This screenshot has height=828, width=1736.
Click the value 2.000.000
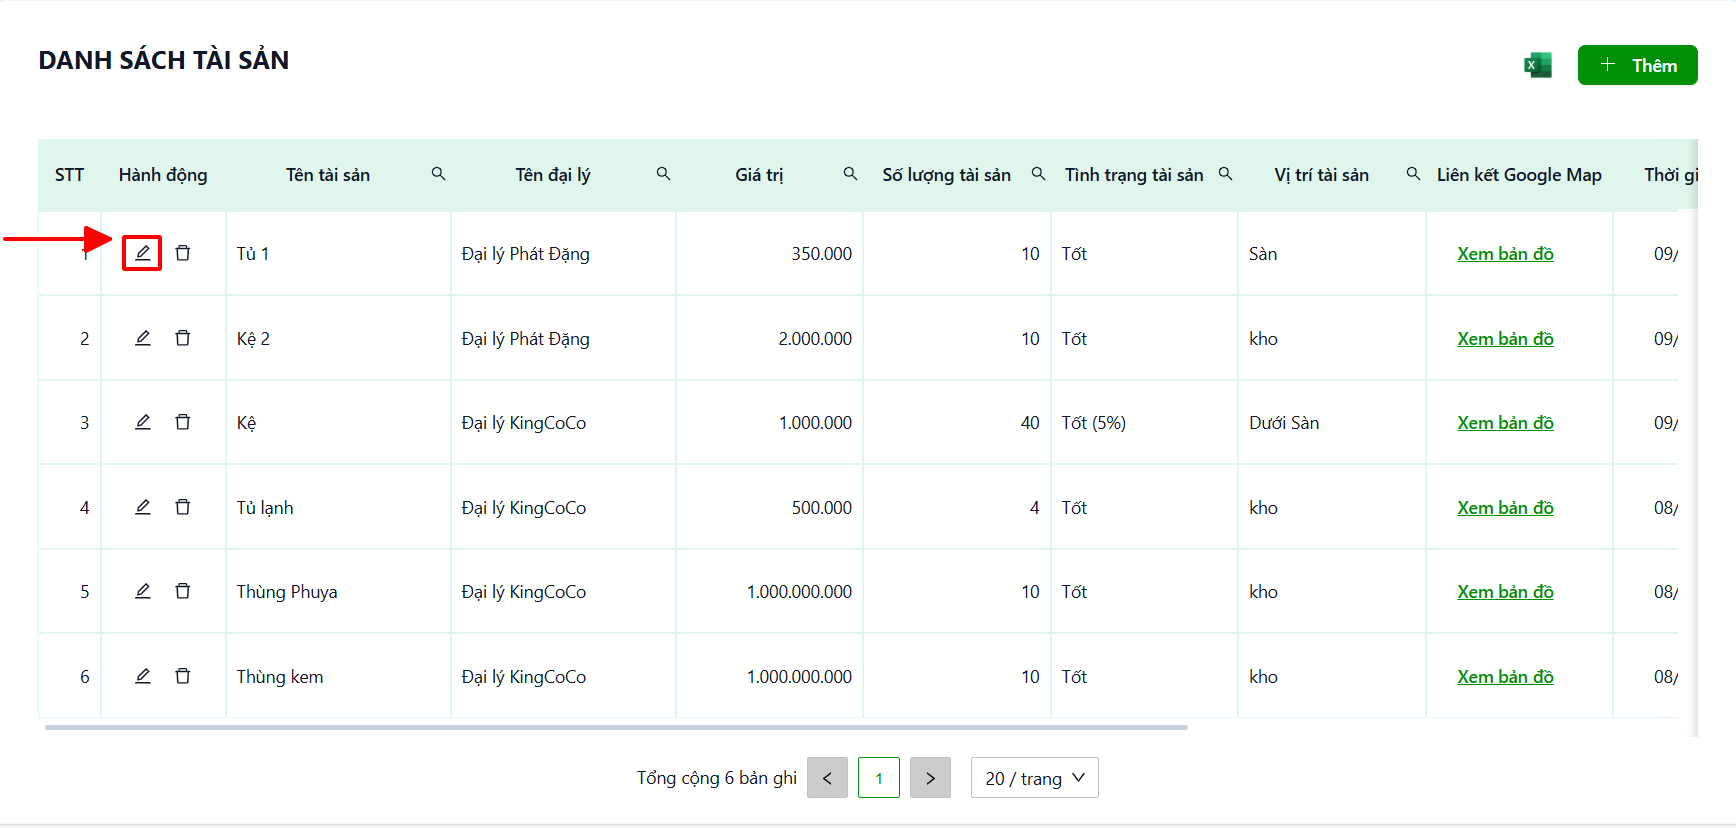tap(815, 339)
